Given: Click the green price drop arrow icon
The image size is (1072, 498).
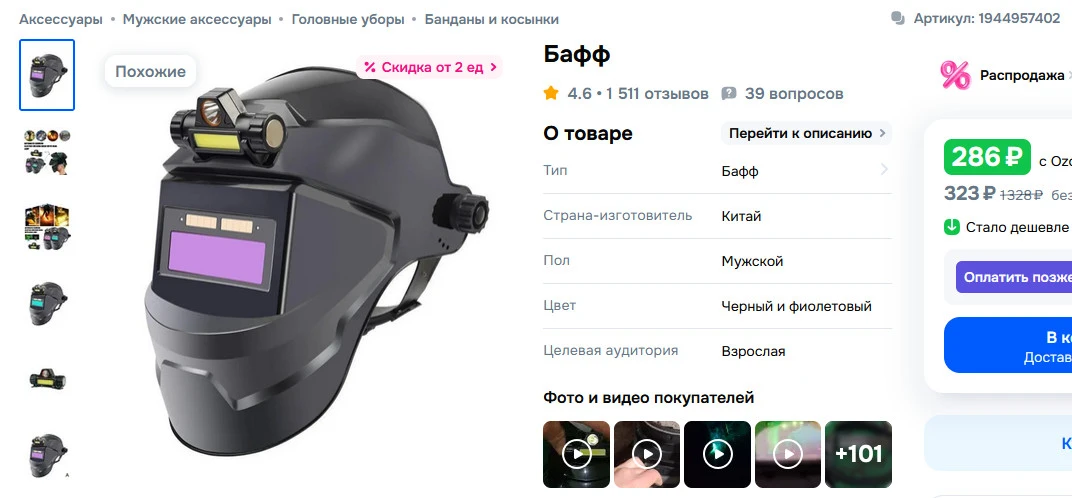Looking at the screenshot, I should click(x=952, y=227).
